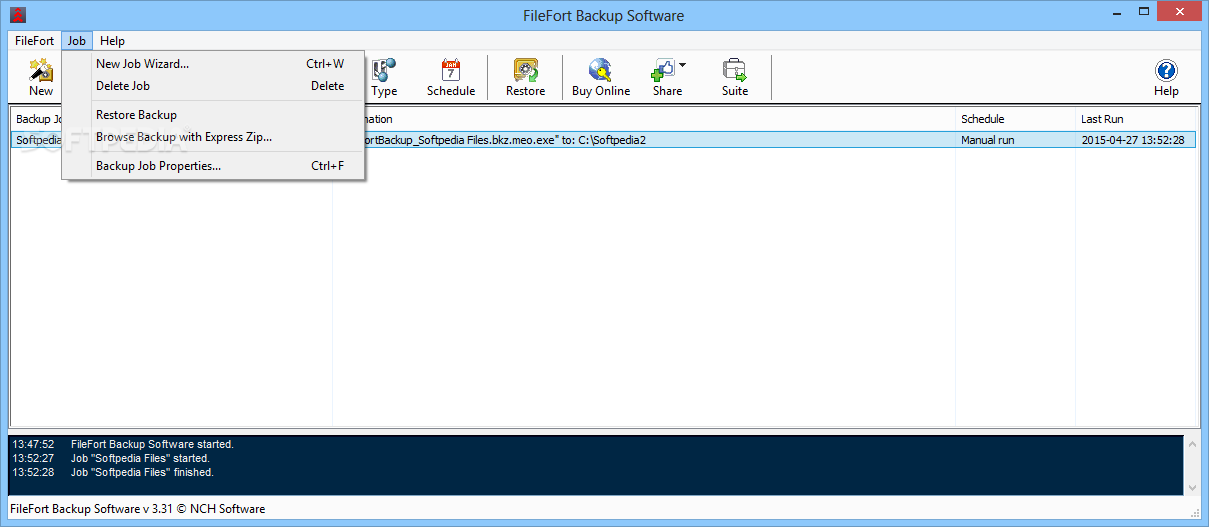Open Help from the toolbar icon
Viewport: 1209px width, 527px height.
(1166, 70)
